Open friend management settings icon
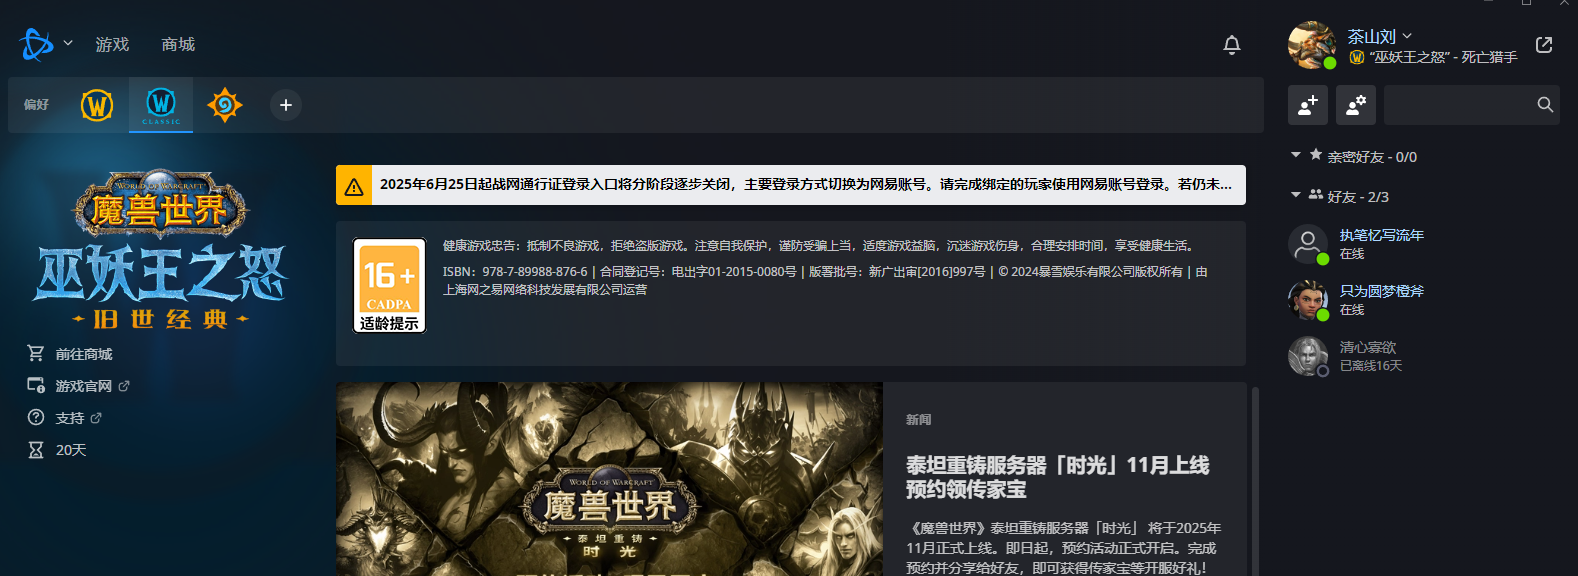Screen dimensions: 1578x576 click(x=1356, y=105)
